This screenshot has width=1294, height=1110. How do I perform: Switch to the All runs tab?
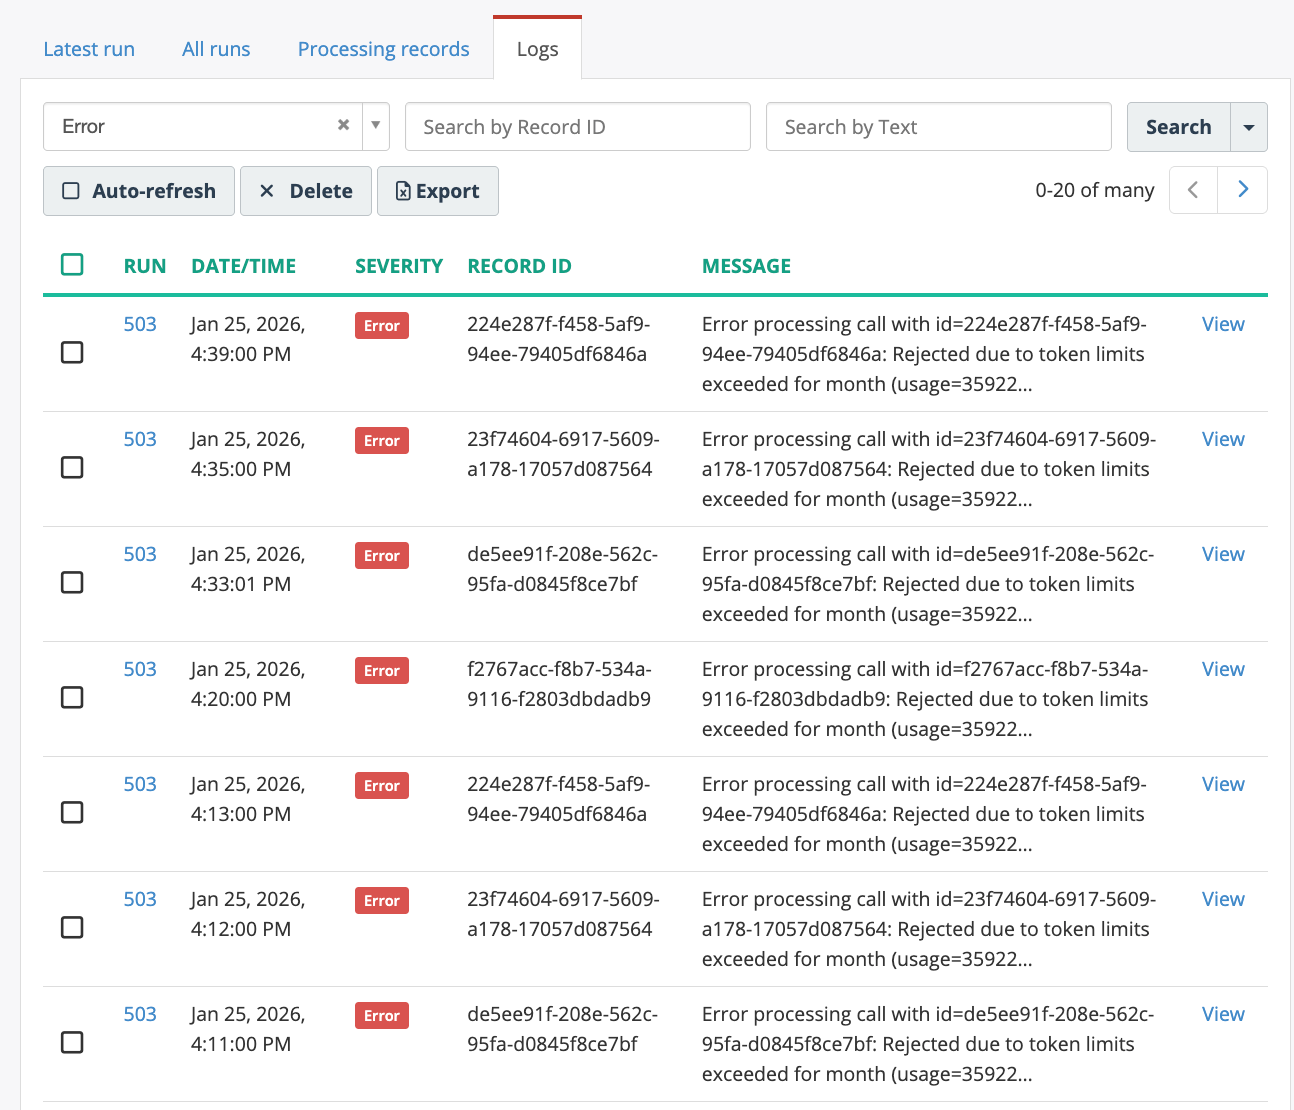(x=216, y=49)
